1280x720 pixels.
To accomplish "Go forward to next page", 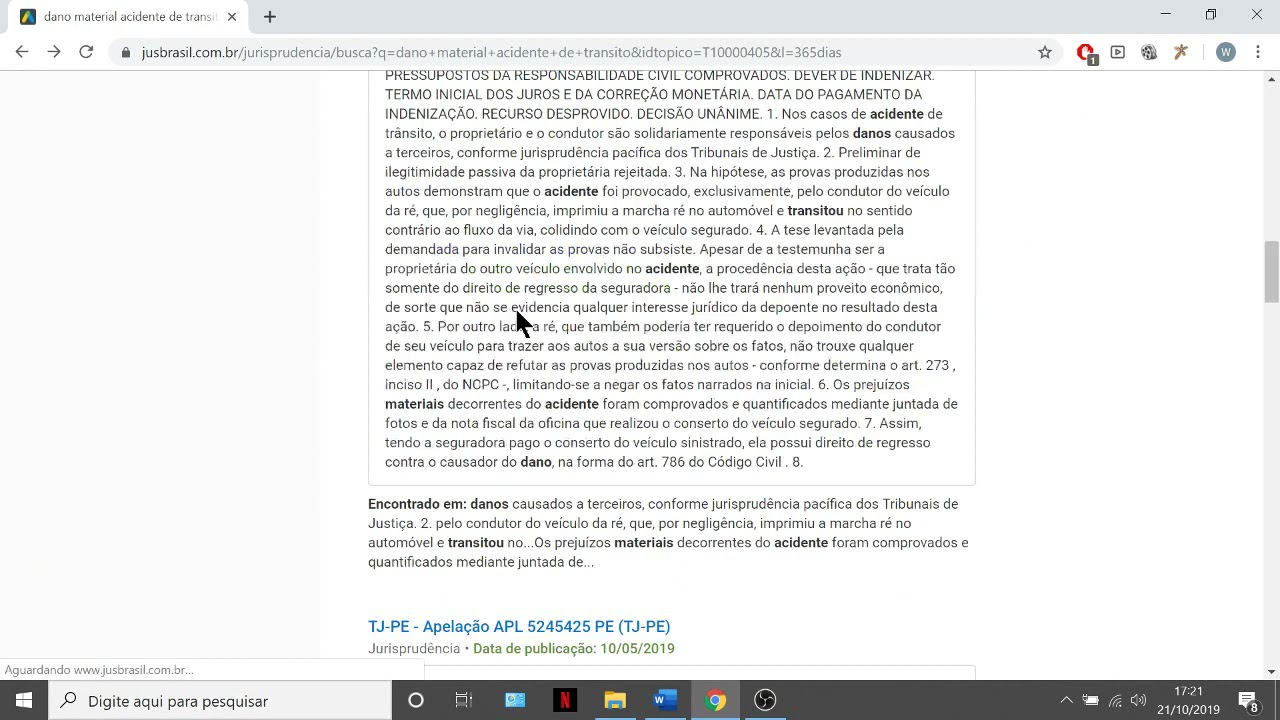I will point(54,52).
